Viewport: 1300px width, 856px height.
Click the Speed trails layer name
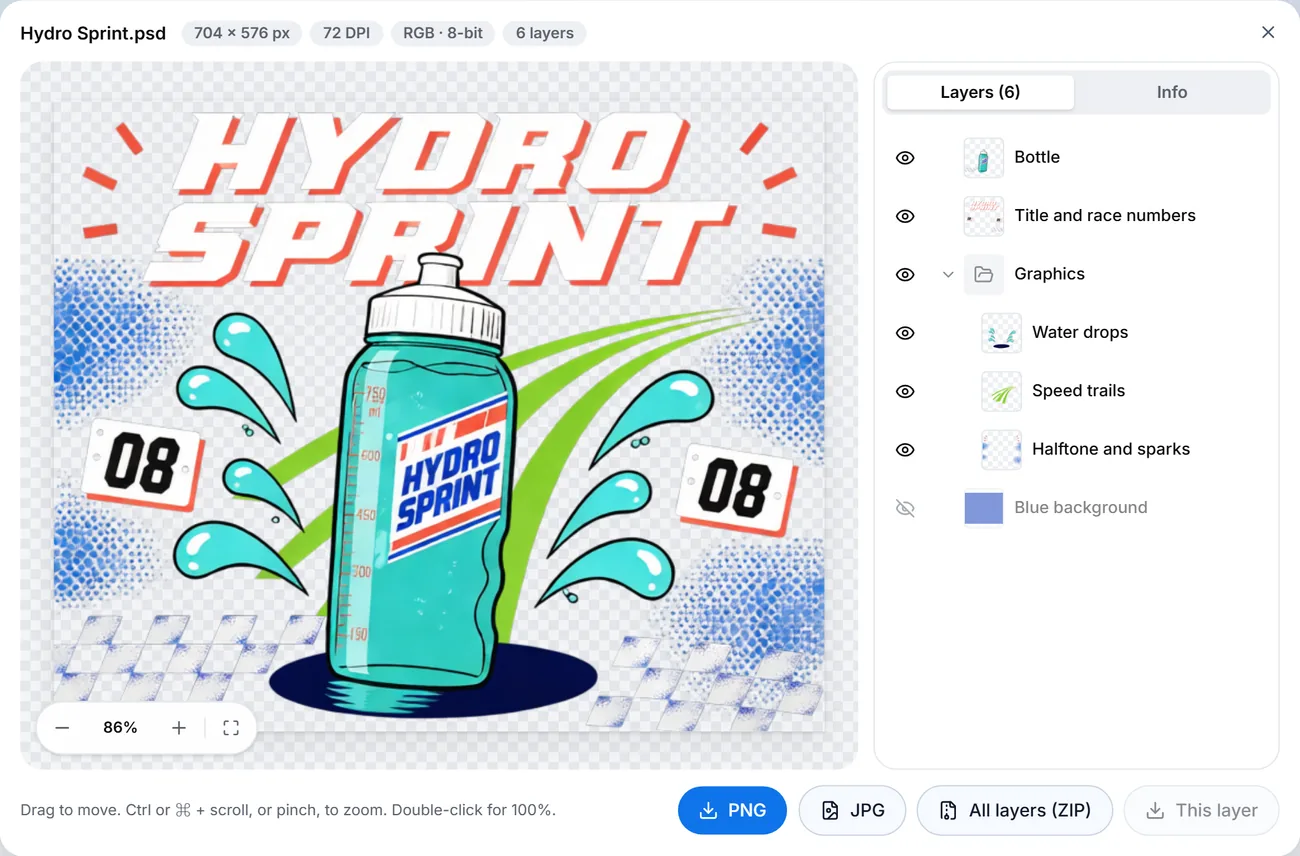pyautogui.click(x=1078, y=391)
